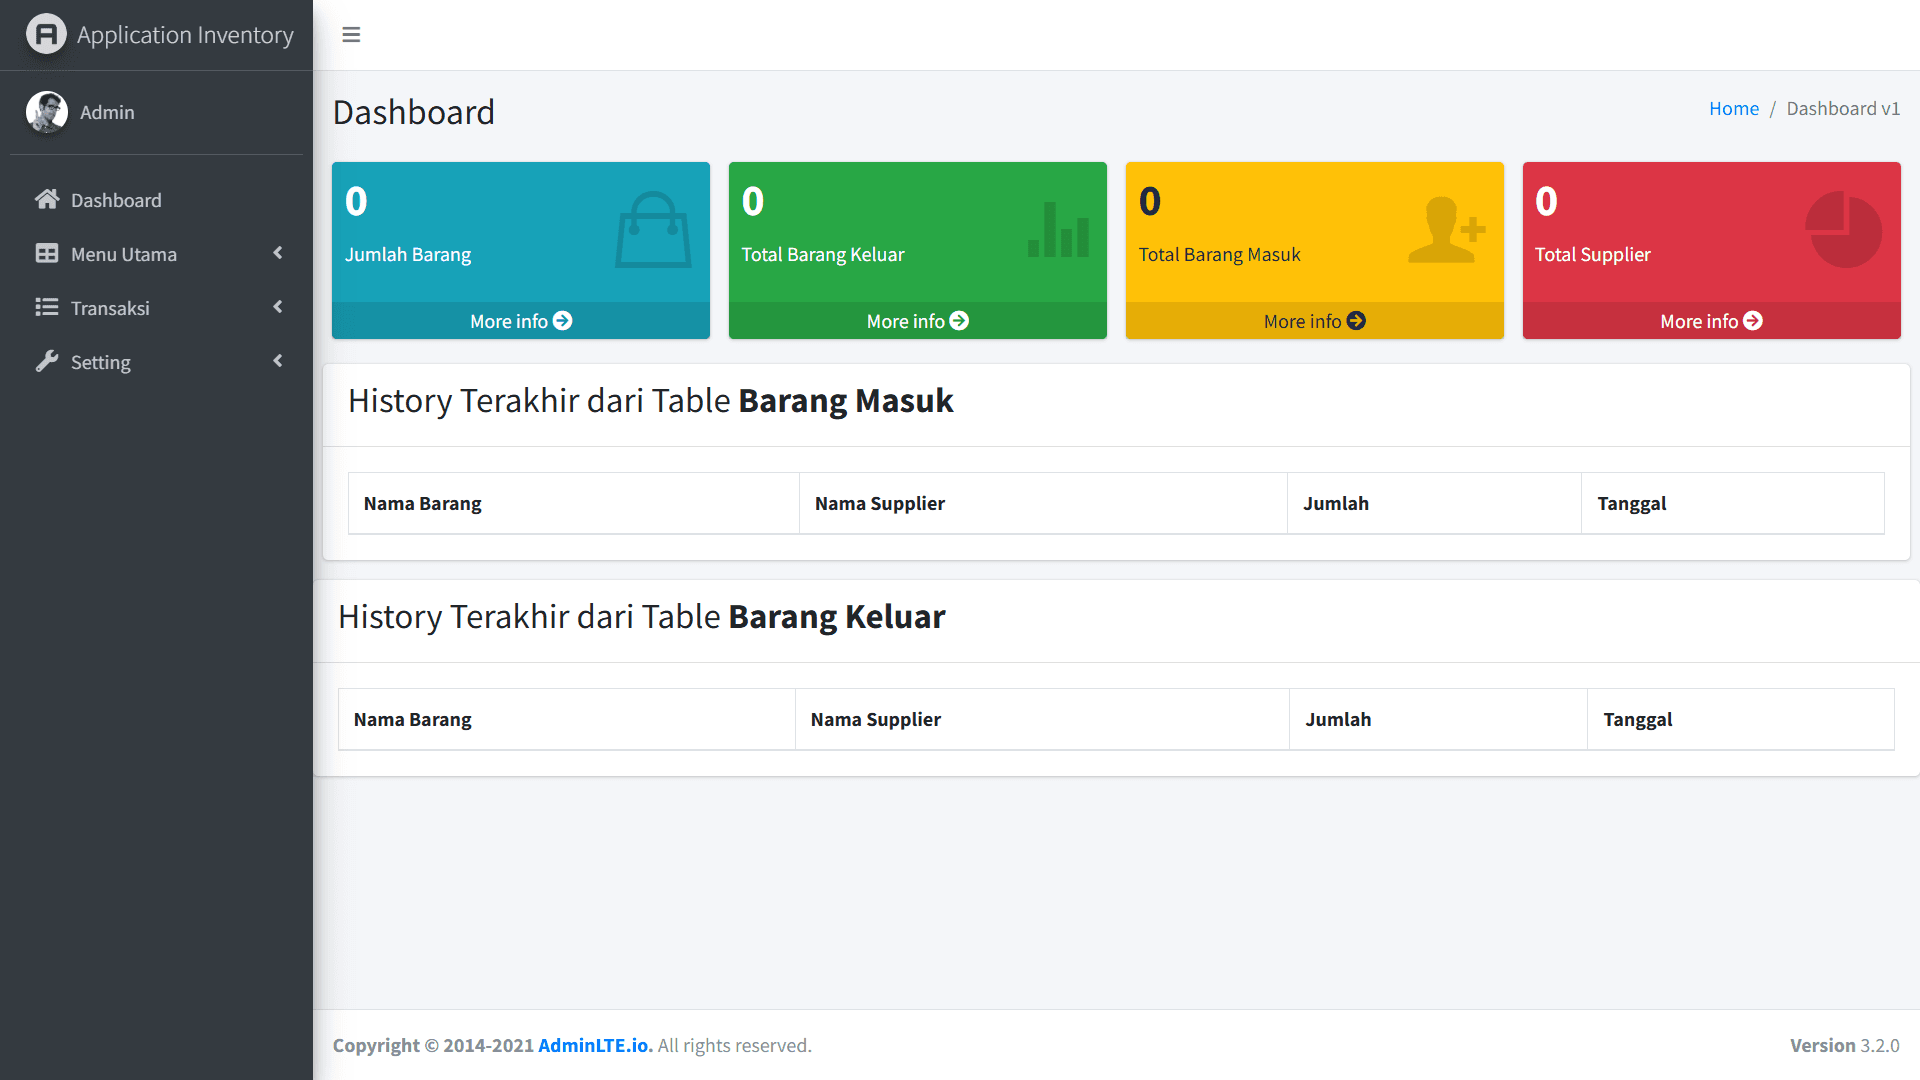Image resolution: width=1920 pixels, height=1080 pixels.
Task: Click the Transaksi list icon
Action: 46,308
